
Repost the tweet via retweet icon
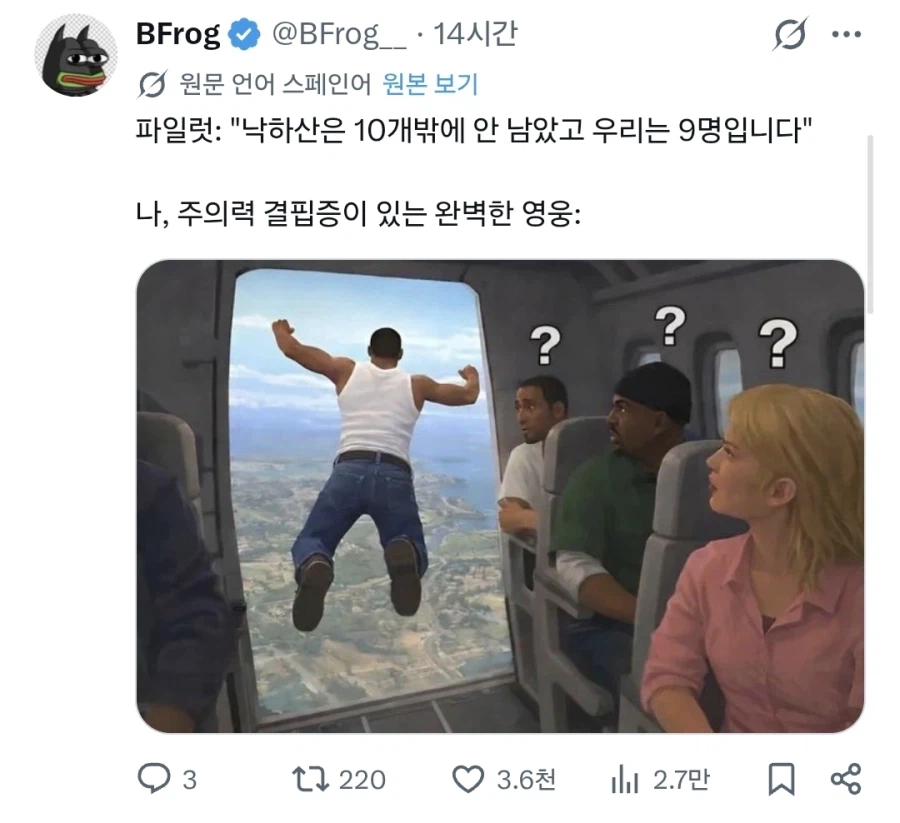click(310, 779)
